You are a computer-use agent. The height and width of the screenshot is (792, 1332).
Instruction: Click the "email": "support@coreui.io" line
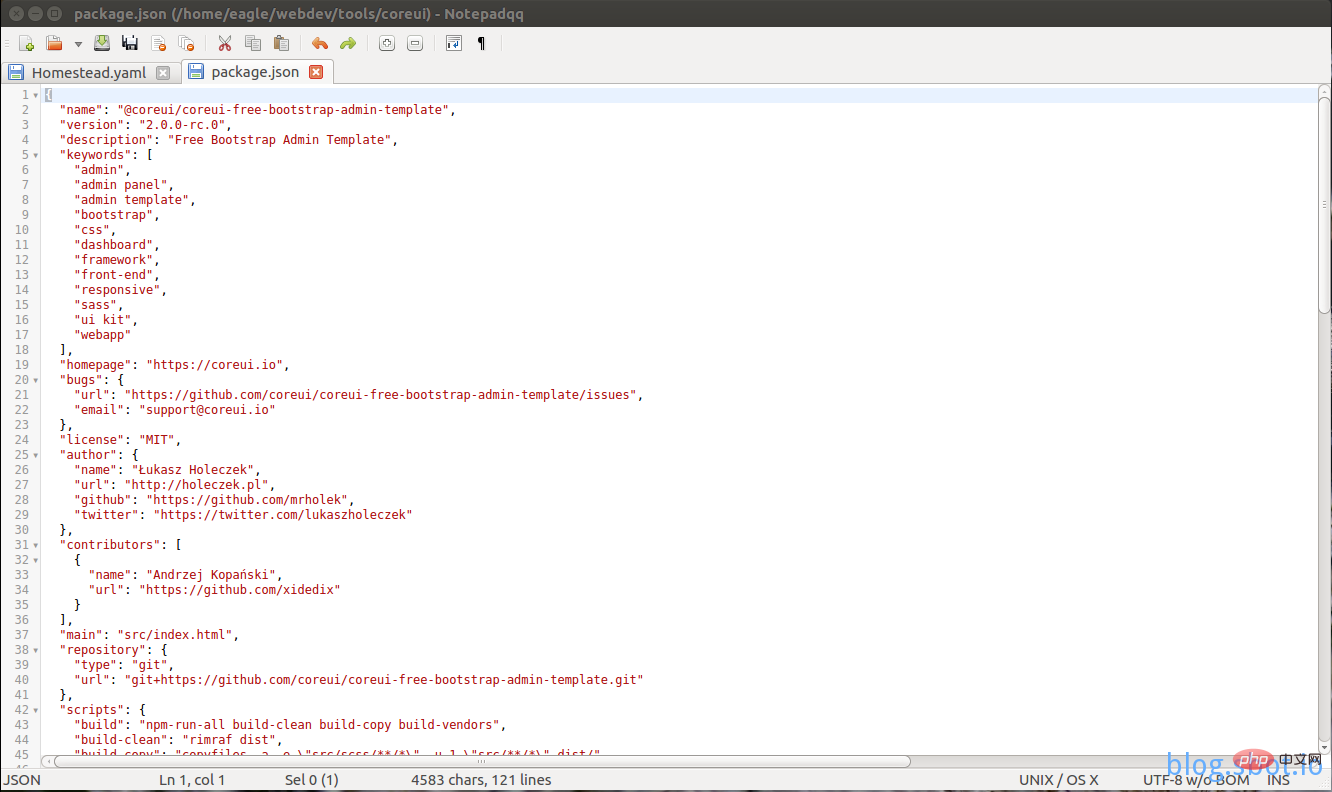pyautogui.click(x=175, y=410)
